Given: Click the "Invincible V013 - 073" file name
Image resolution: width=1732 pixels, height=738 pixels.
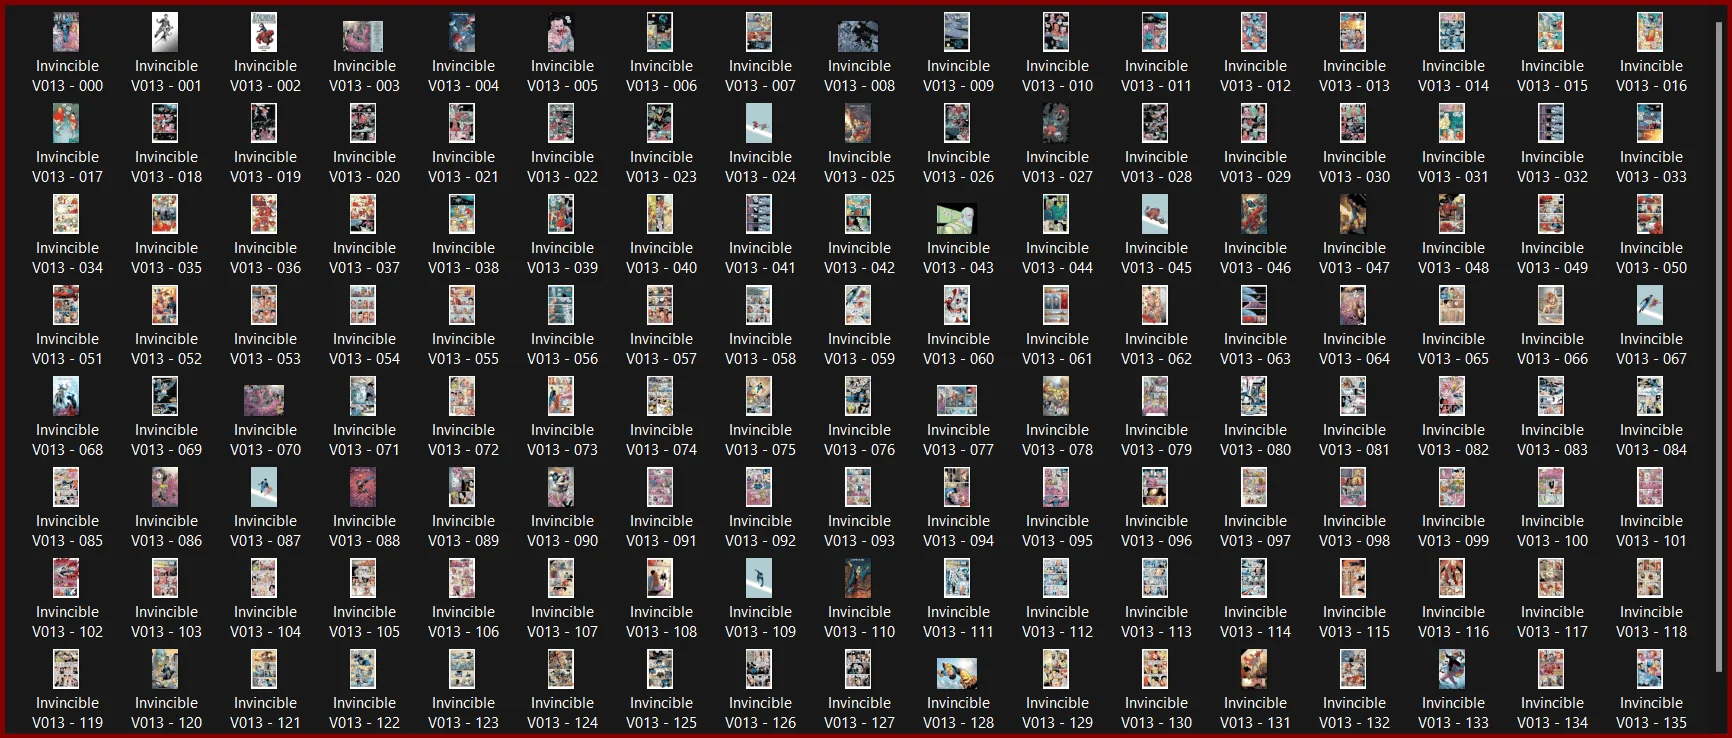Looking at the screenshot, I should click(x=562, y=440).
